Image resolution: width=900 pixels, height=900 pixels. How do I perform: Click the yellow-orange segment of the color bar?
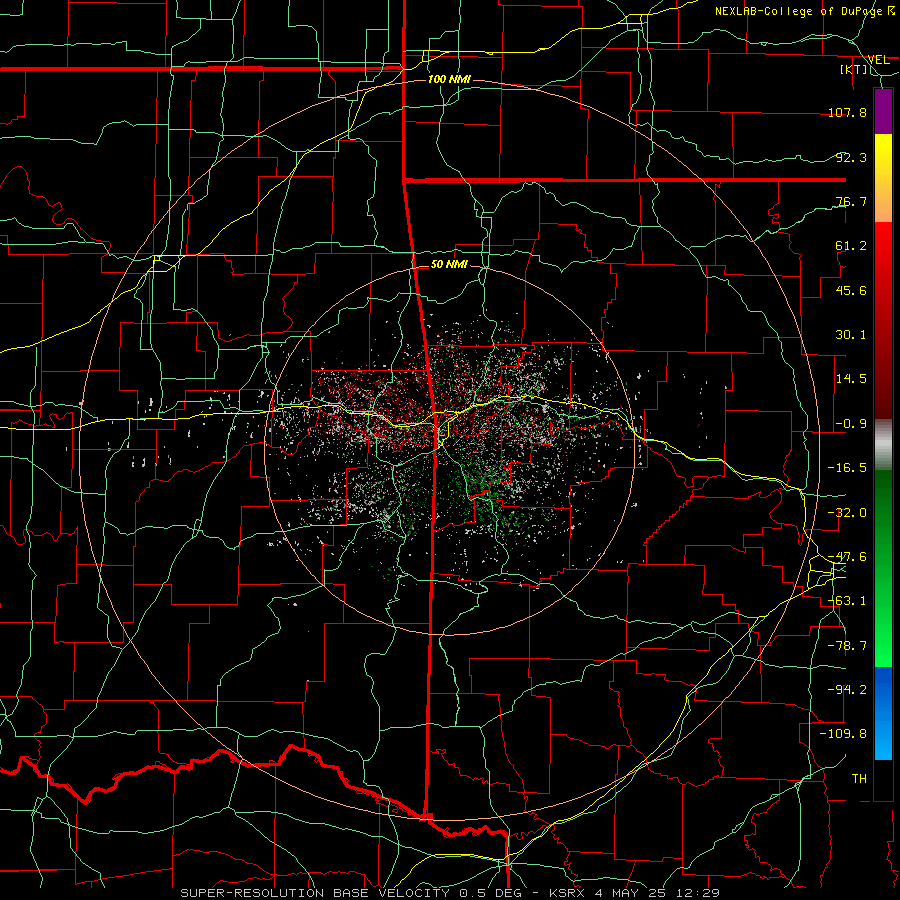883,178
